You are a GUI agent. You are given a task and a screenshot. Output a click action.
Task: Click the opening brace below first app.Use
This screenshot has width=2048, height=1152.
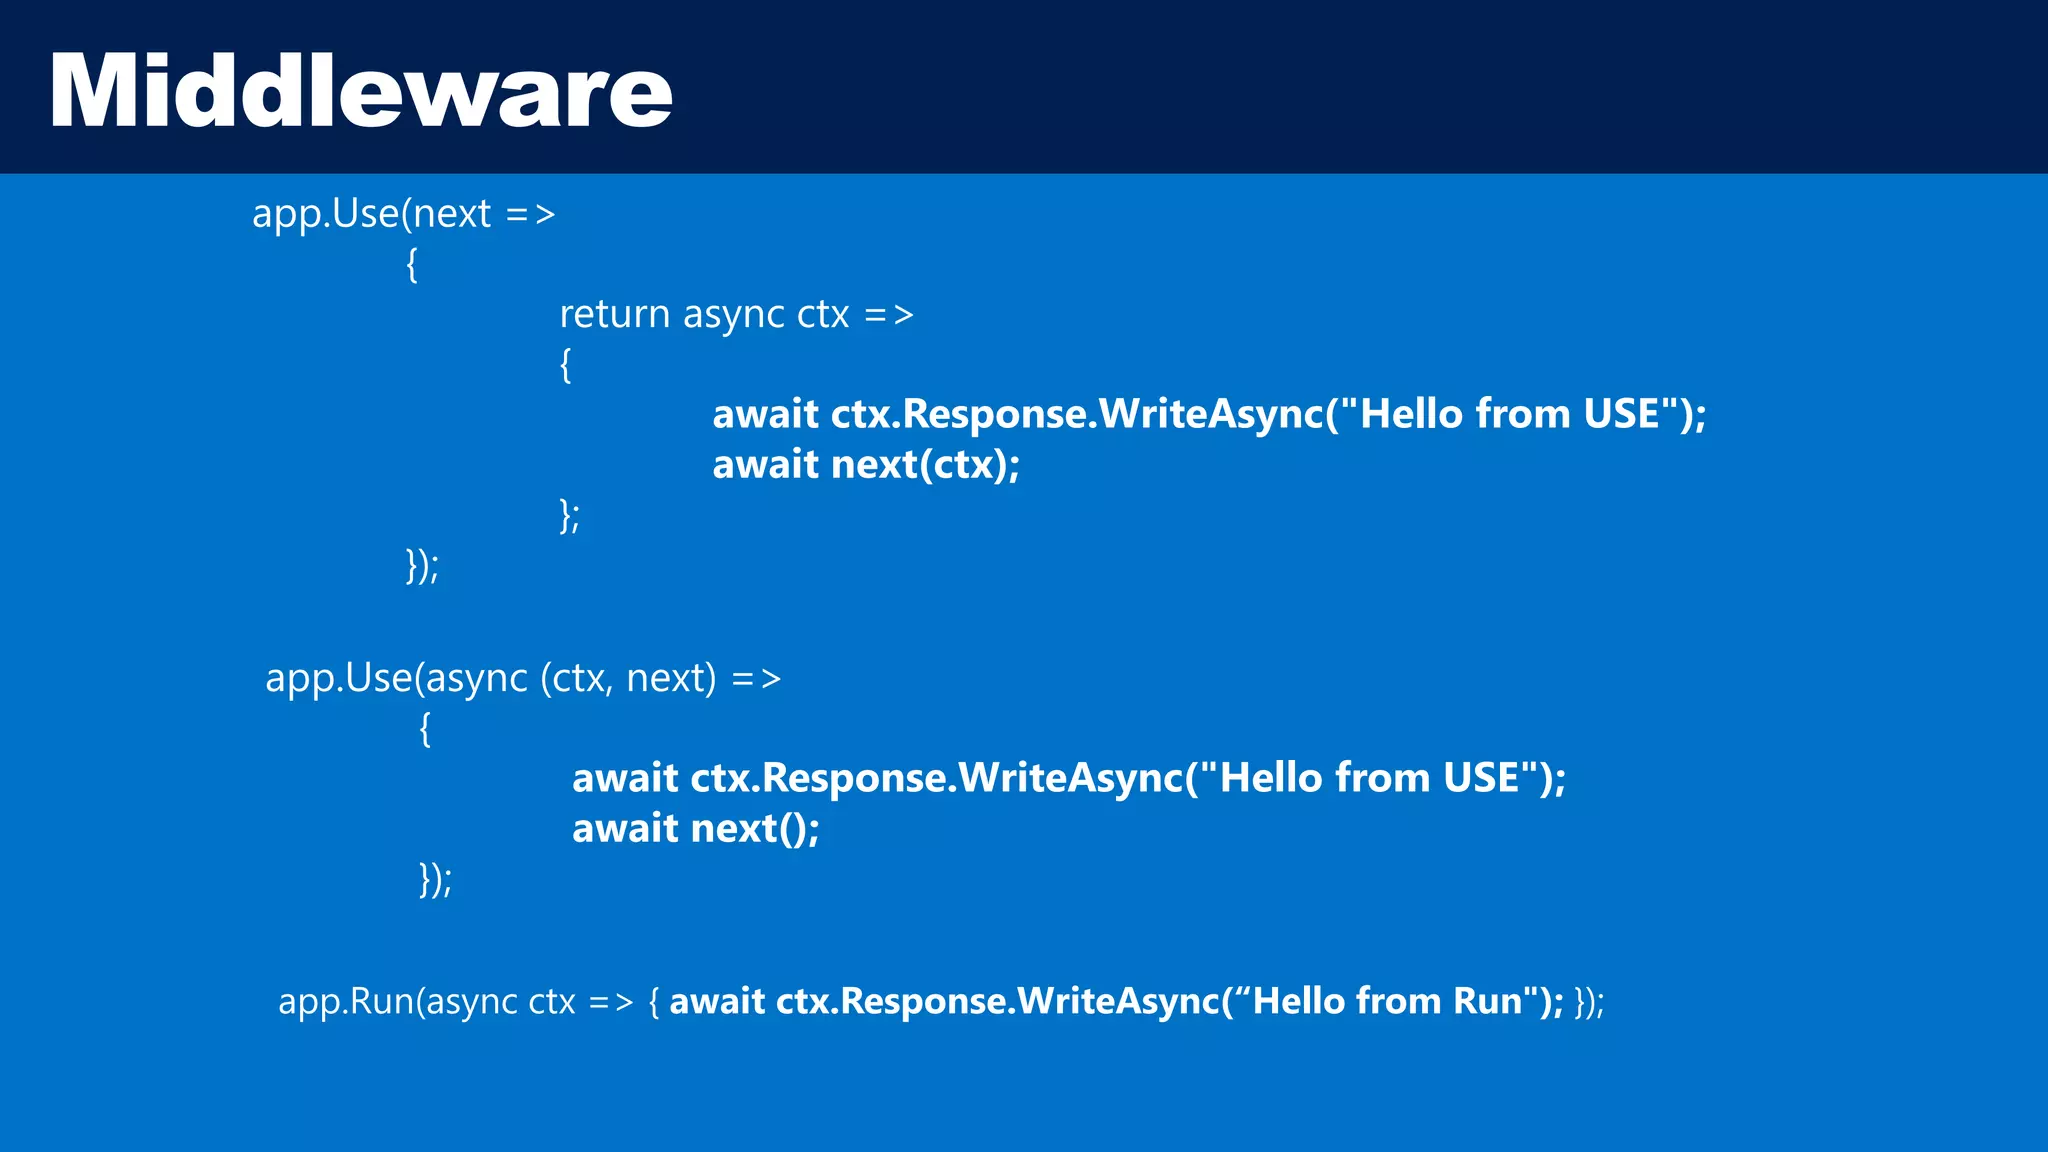tap(412, 265)
